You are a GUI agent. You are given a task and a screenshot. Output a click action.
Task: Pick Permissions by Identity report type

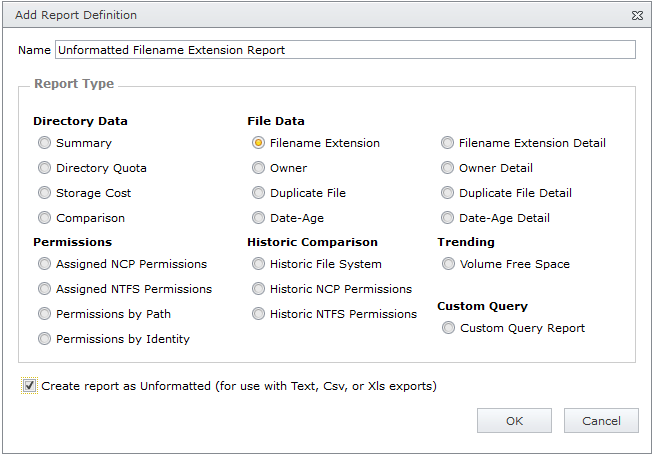pos(44,339)
